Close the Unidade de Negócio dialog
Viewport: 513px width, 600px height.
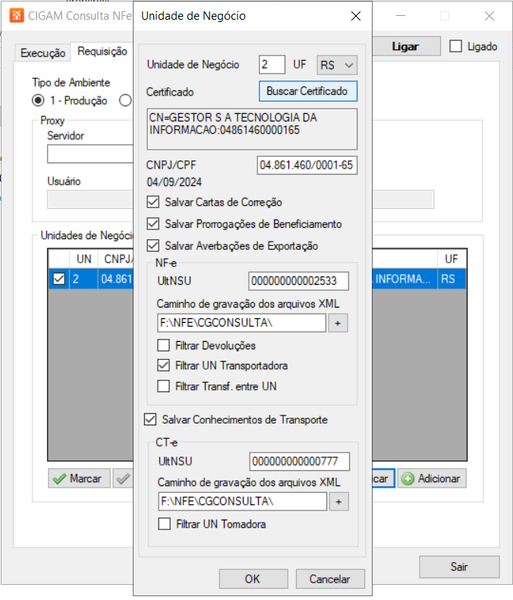(356, 16)
